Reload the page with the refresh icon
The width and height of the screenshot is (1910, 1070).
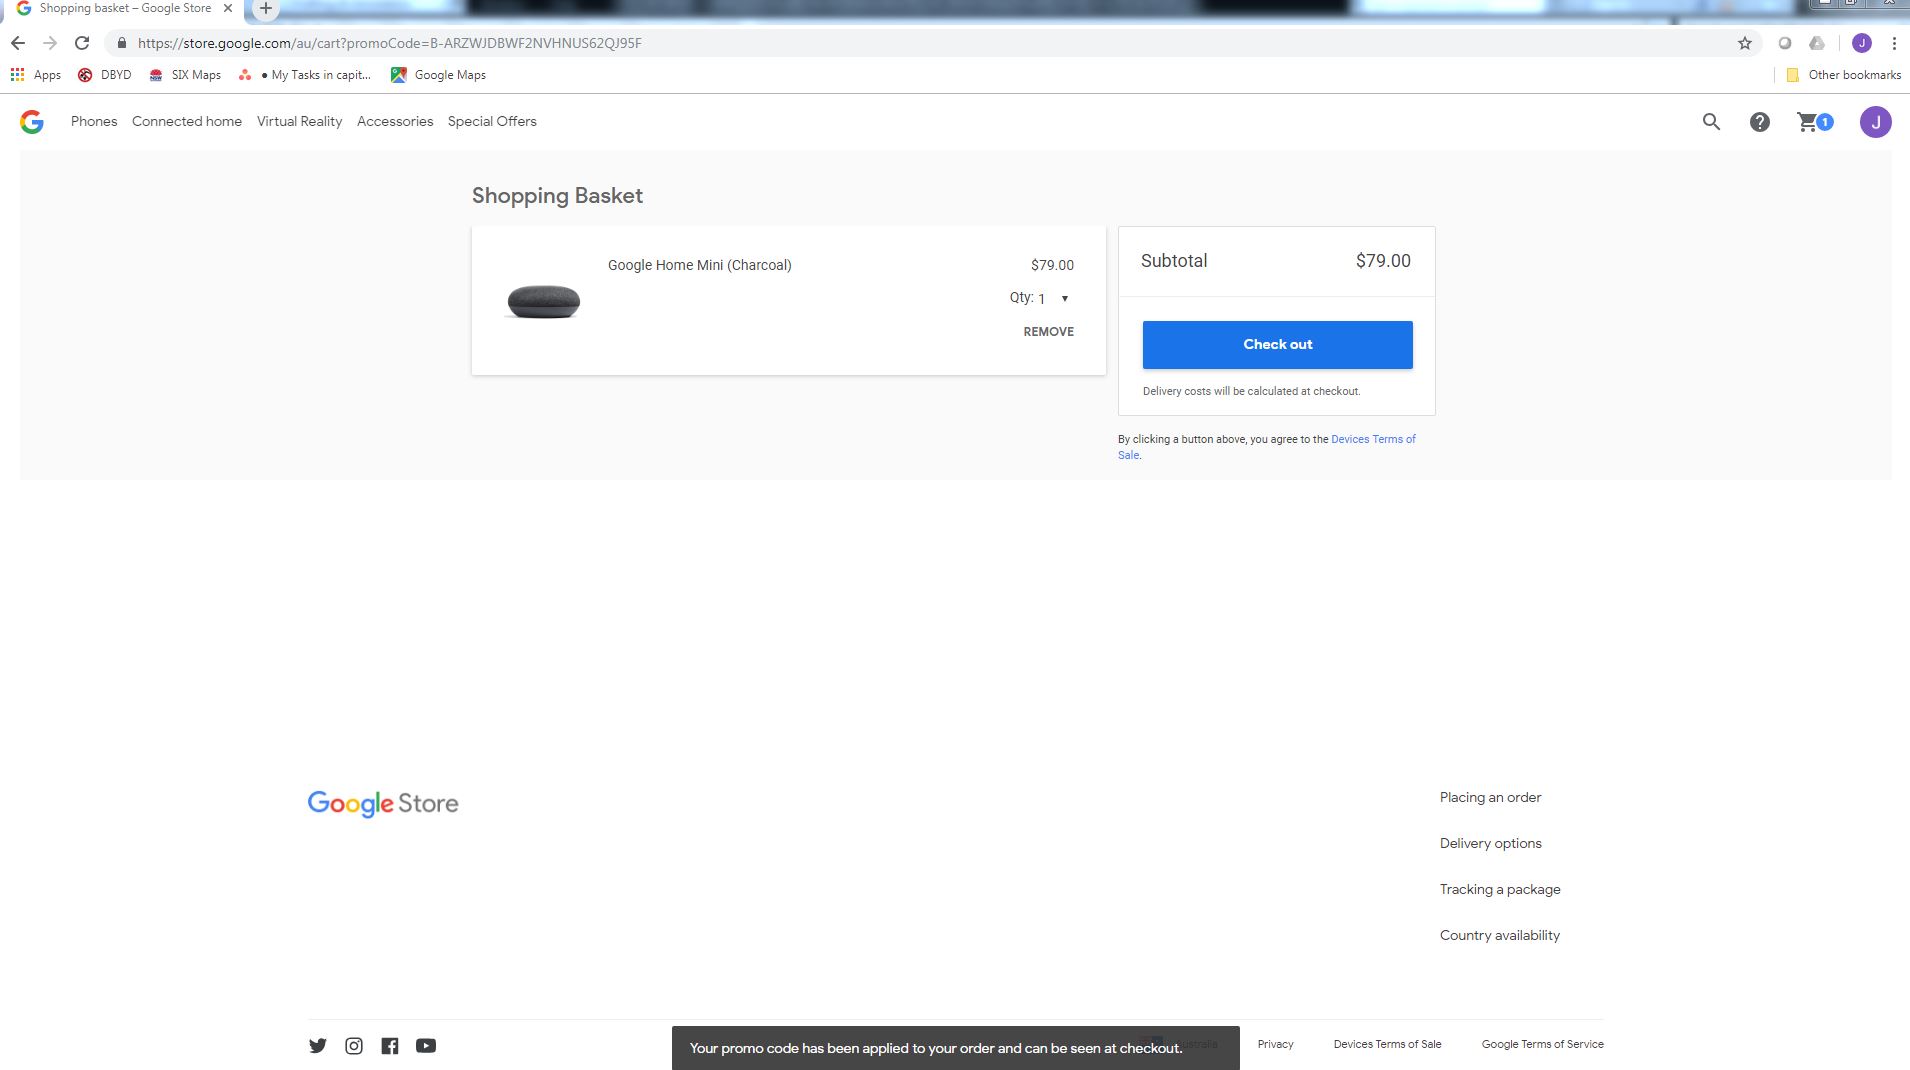tap(82, 43)
